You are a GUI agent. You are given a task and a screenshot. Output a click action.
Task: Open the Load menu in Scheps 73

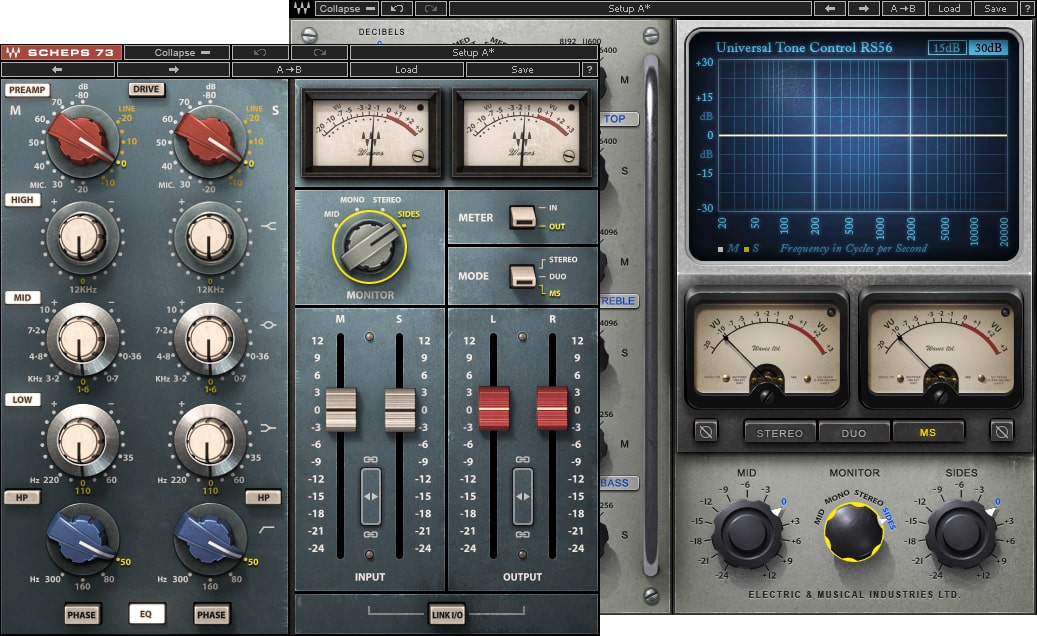click(406, 69)
